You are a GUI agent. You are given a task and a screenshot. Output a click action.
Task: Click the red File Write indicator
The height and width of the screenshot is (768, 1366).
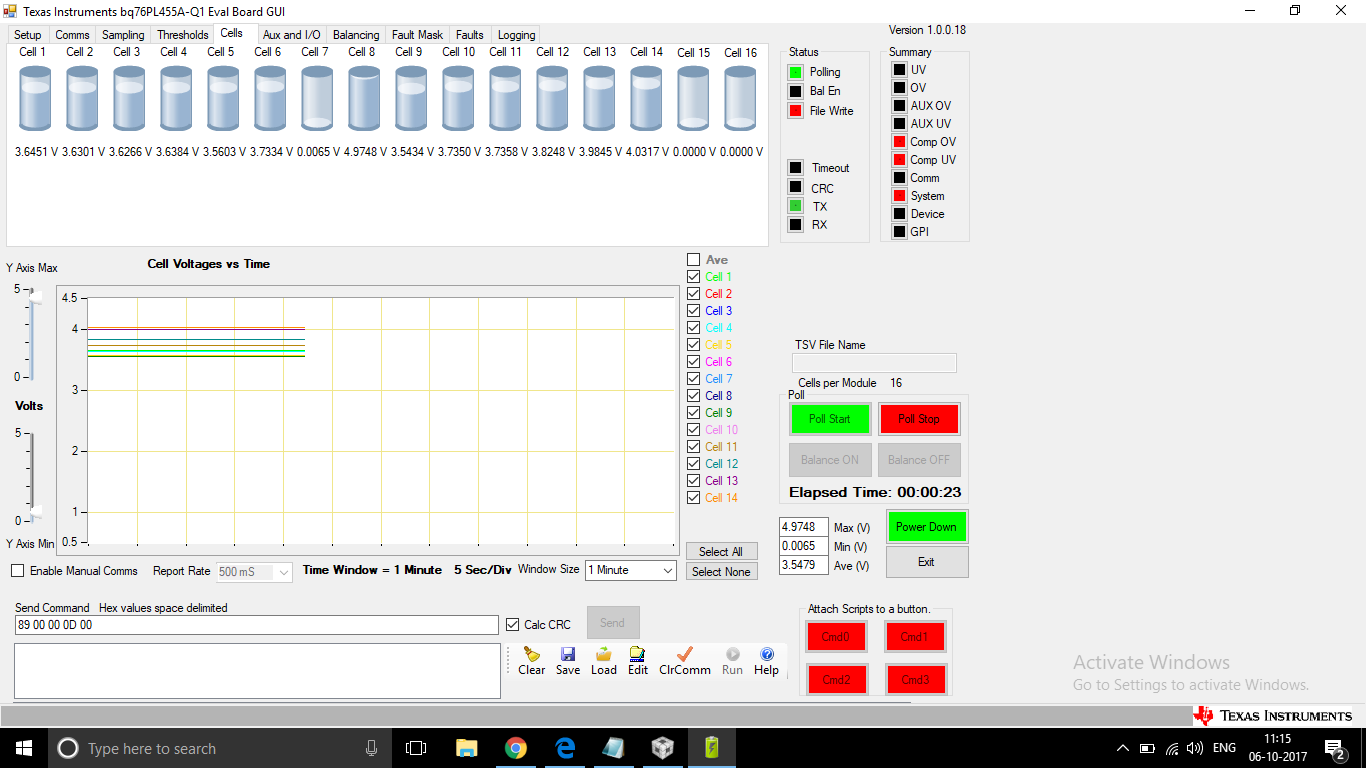coord(796,111)
